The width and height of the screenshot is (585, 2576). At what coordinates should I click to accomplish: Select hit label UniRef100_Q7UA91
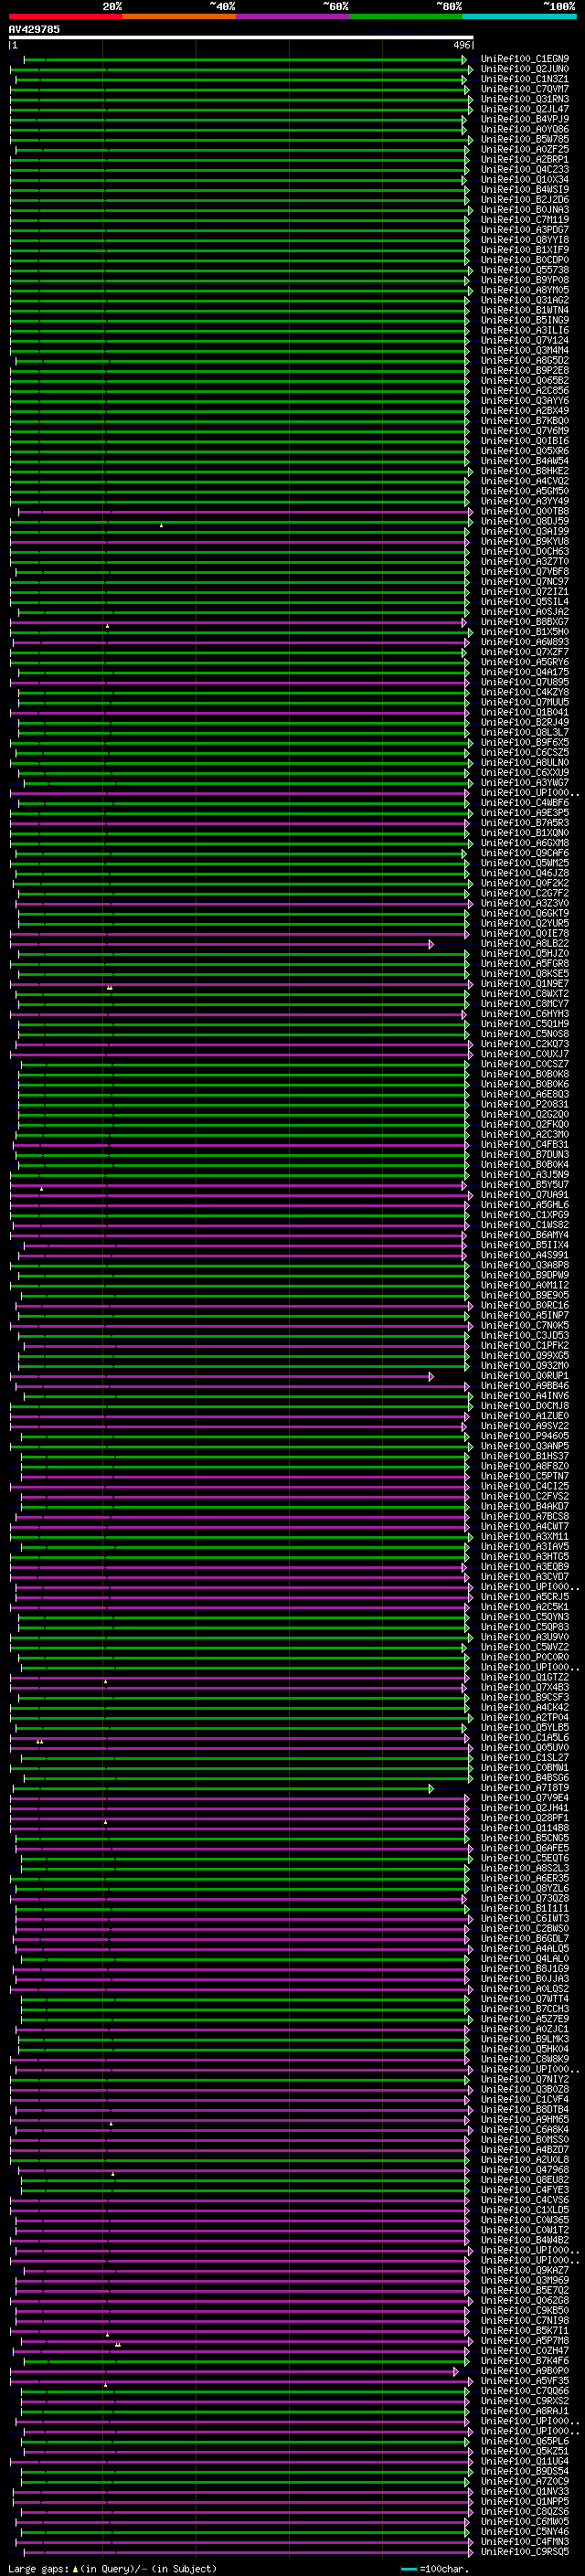525,1195
